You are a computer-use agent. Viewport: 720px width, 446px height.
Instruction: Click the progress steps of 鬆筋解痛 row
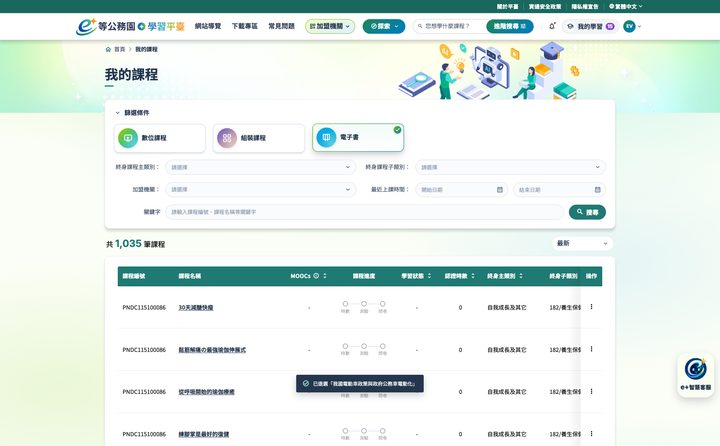[x=364, y=349]
